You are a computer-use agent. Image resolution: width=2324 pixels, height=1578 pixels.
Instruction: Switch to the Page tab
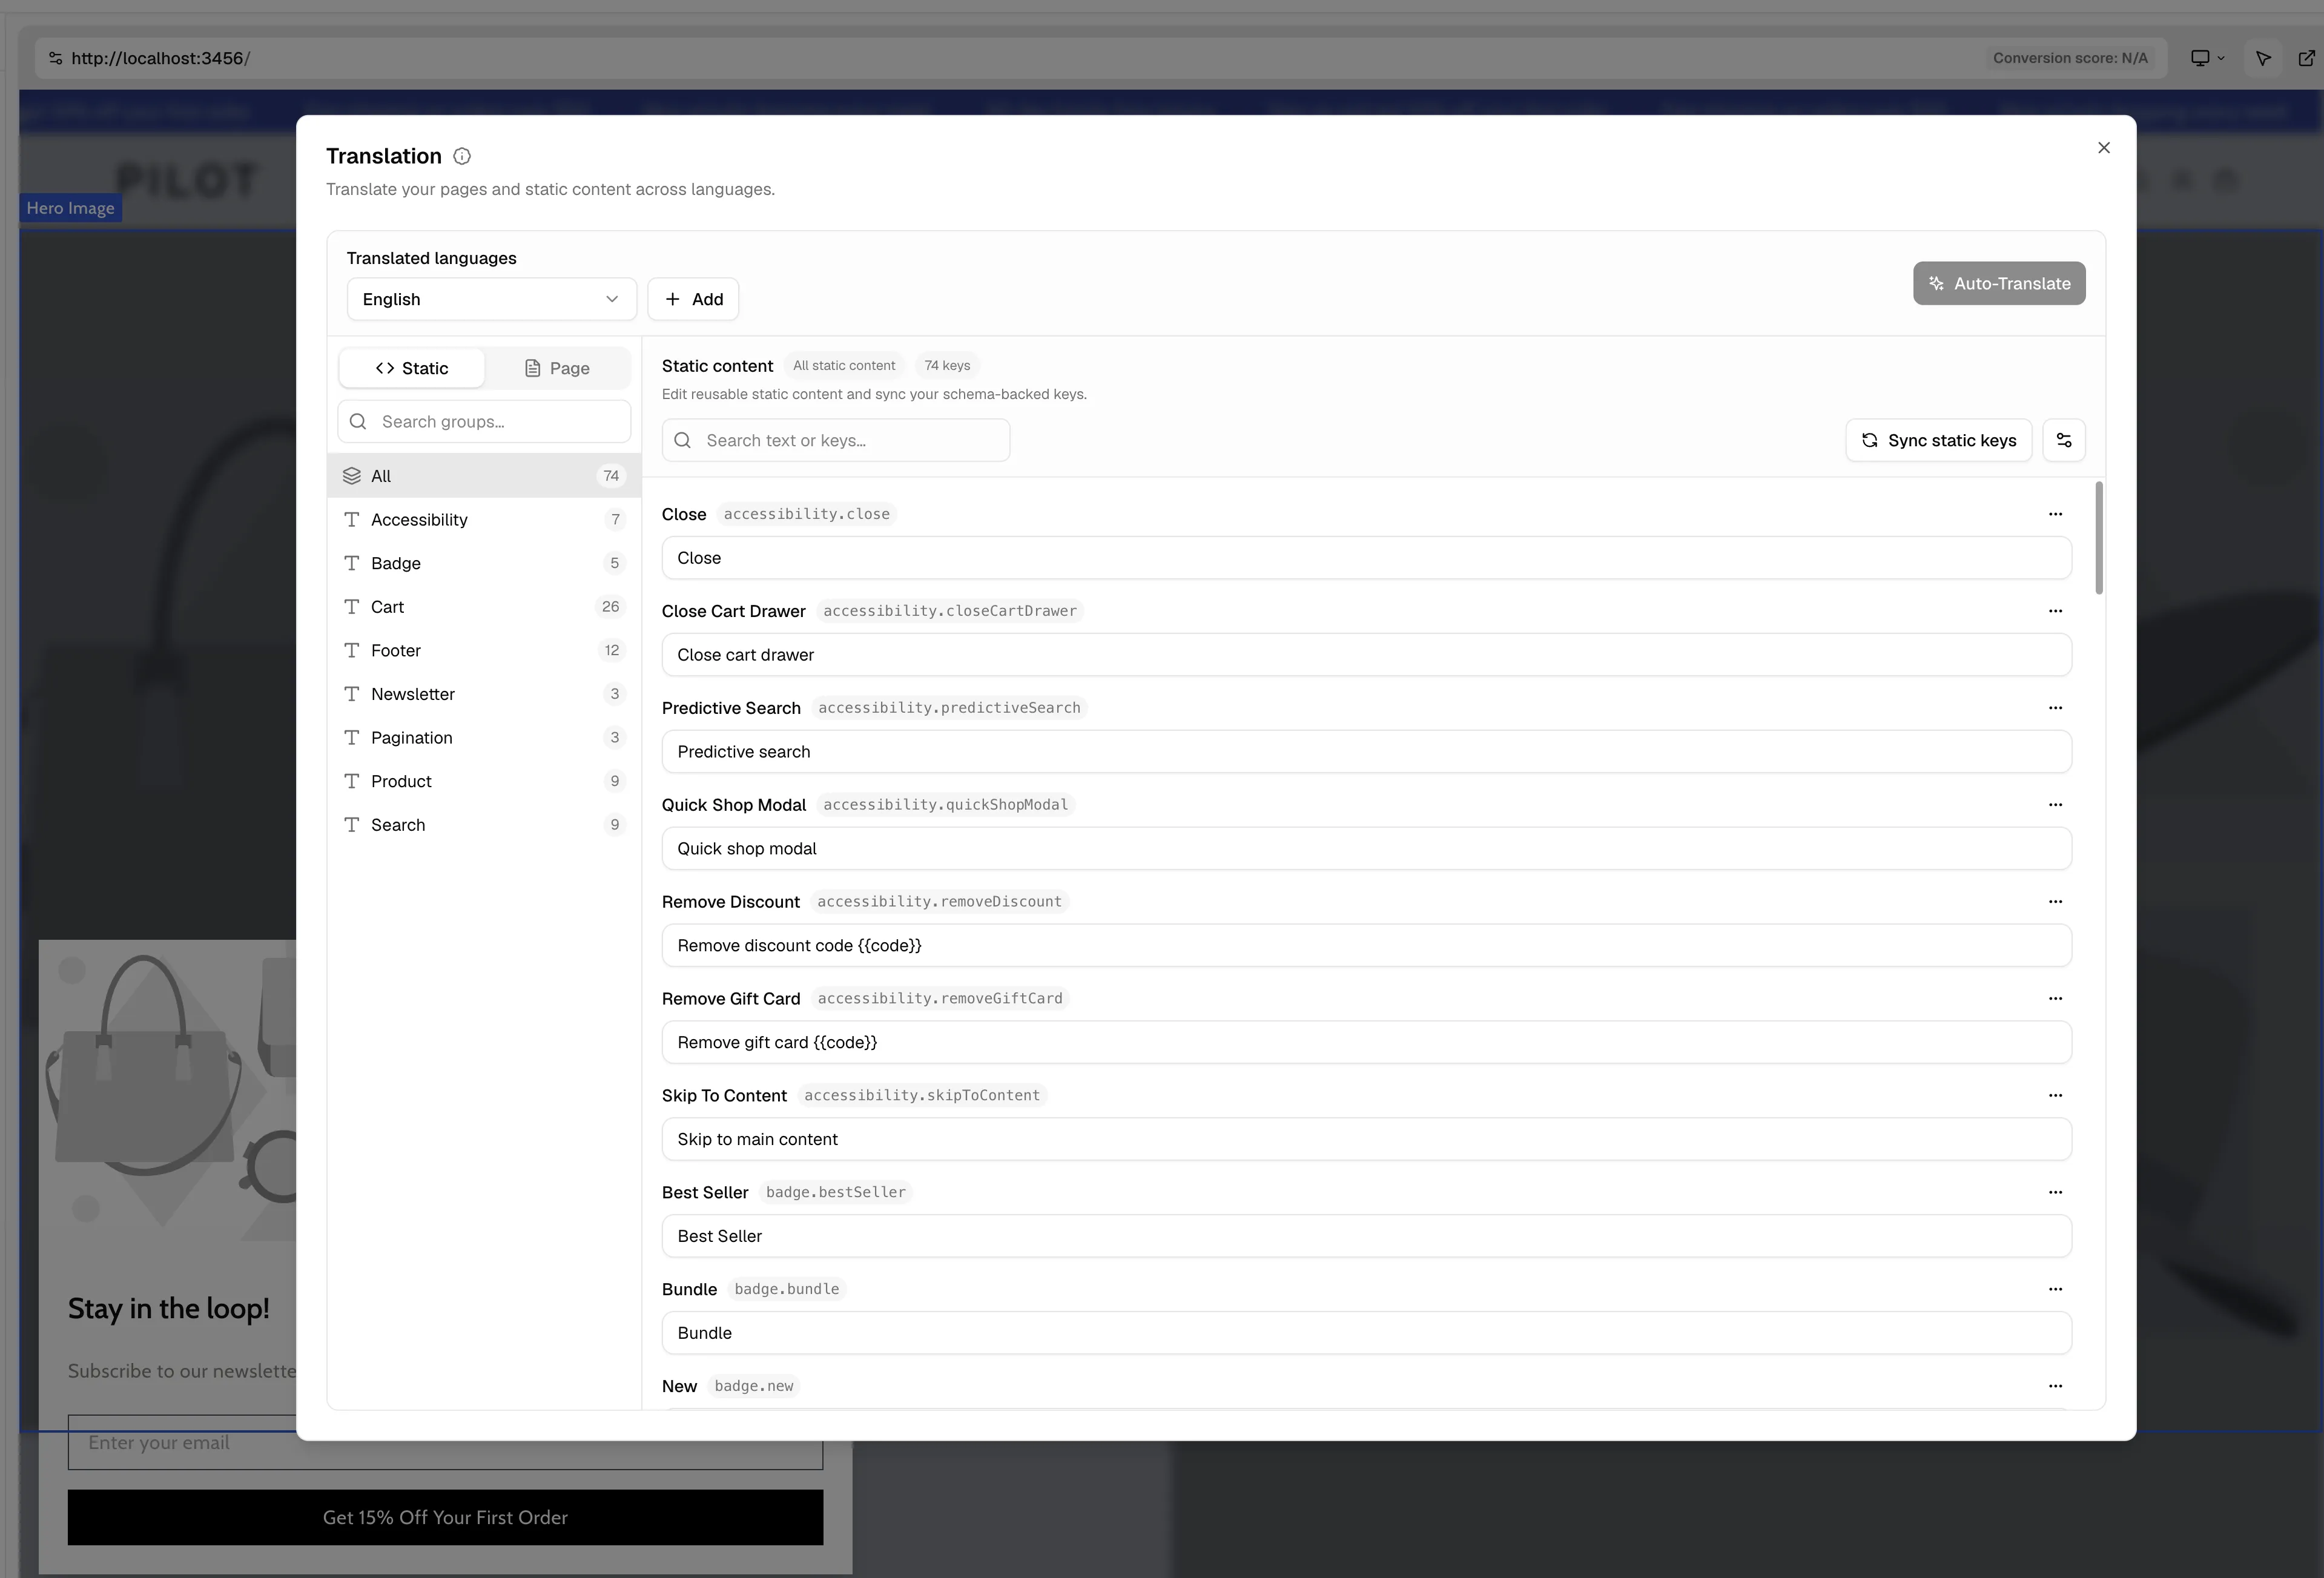click(x=557, y=368)
